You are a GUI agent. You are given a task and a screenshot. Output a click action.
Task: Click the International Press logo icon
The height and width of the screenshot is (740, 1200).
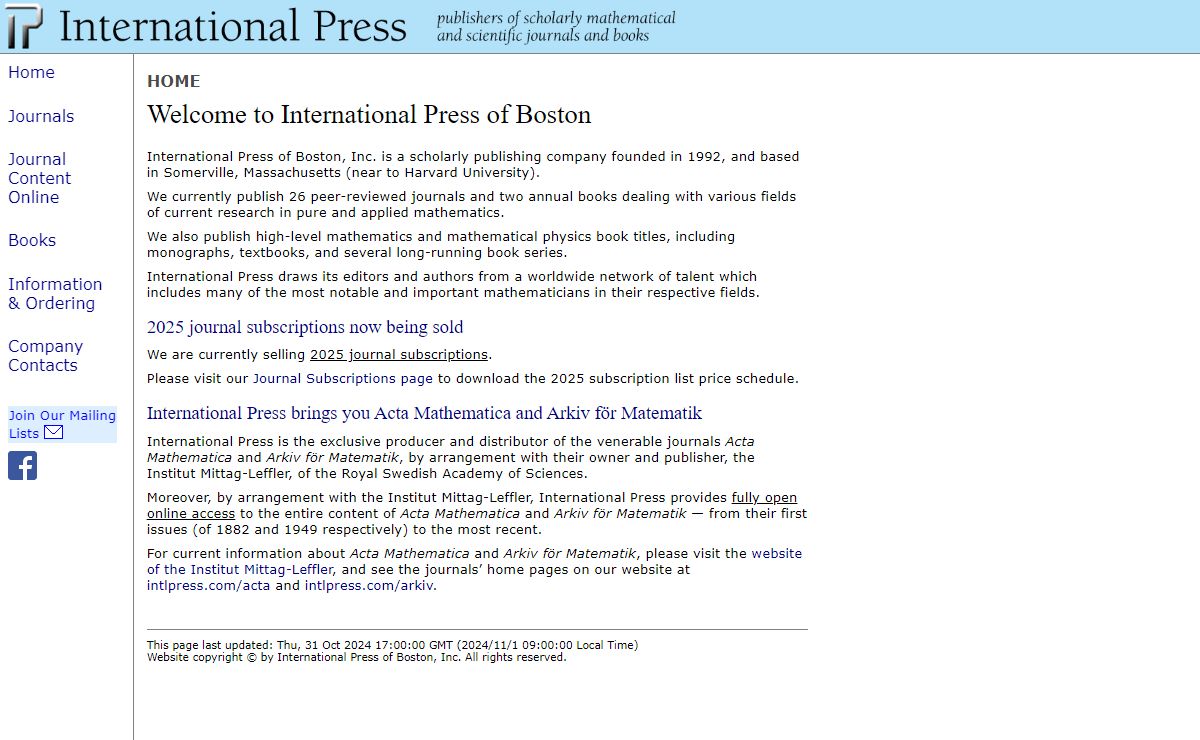click(x=25, y=26)
